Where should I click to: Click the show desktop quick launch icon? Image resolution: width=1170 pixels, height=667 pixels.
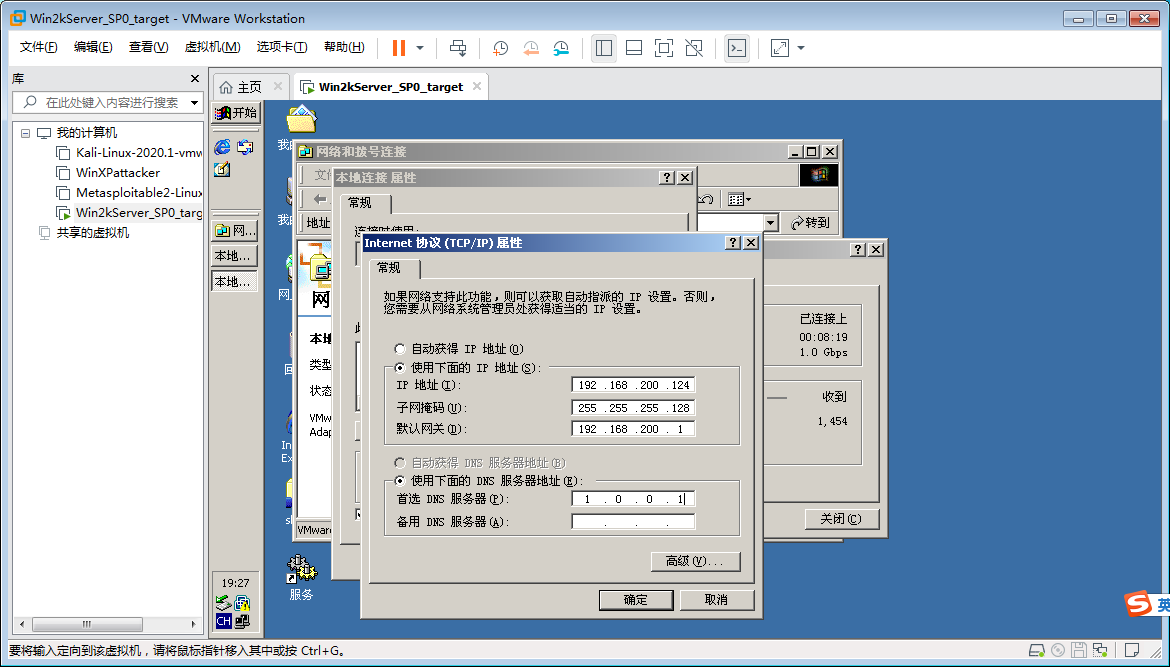tap(222, 170)
